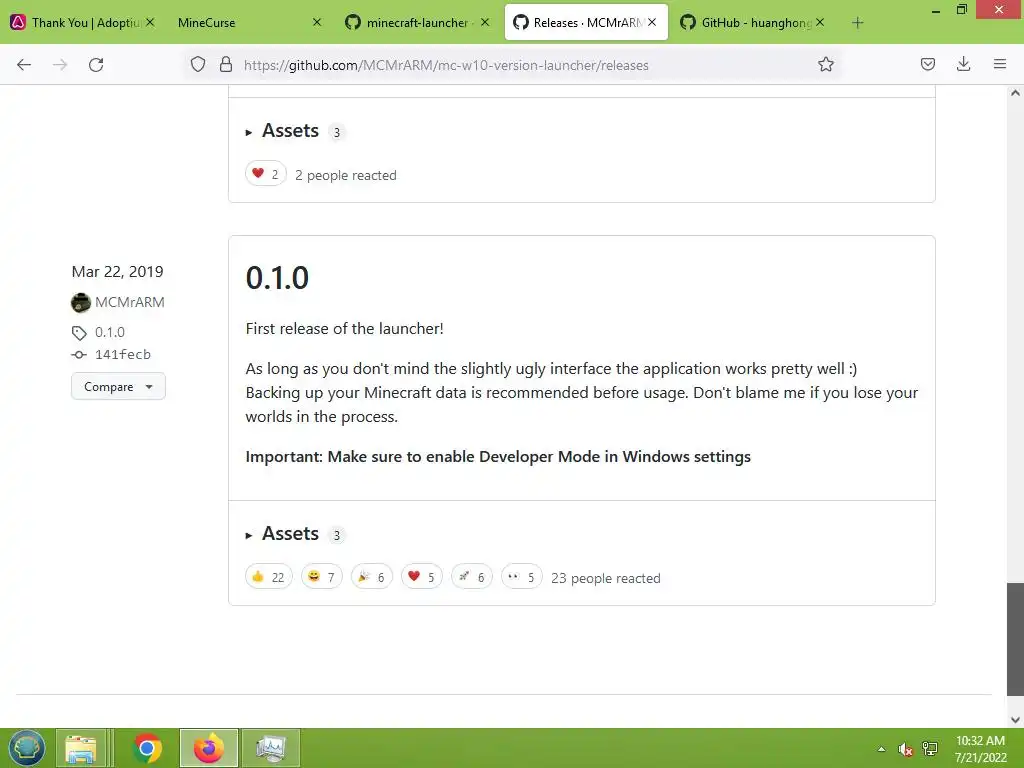1024x768 pixels.
Task: Save page to Pocket icon
Action: (928, 65)
